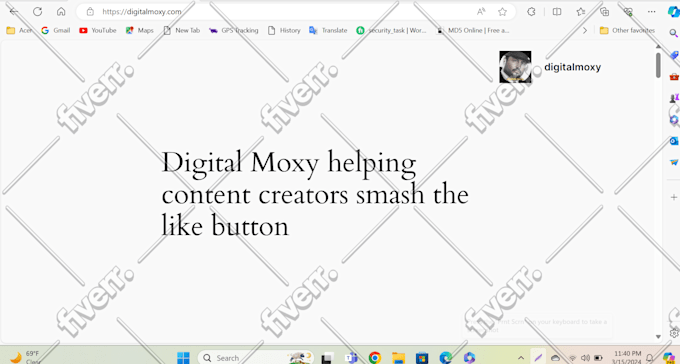Open the Translate bookmark
Viewport: 680px width, 364px height.
point(328,30)
